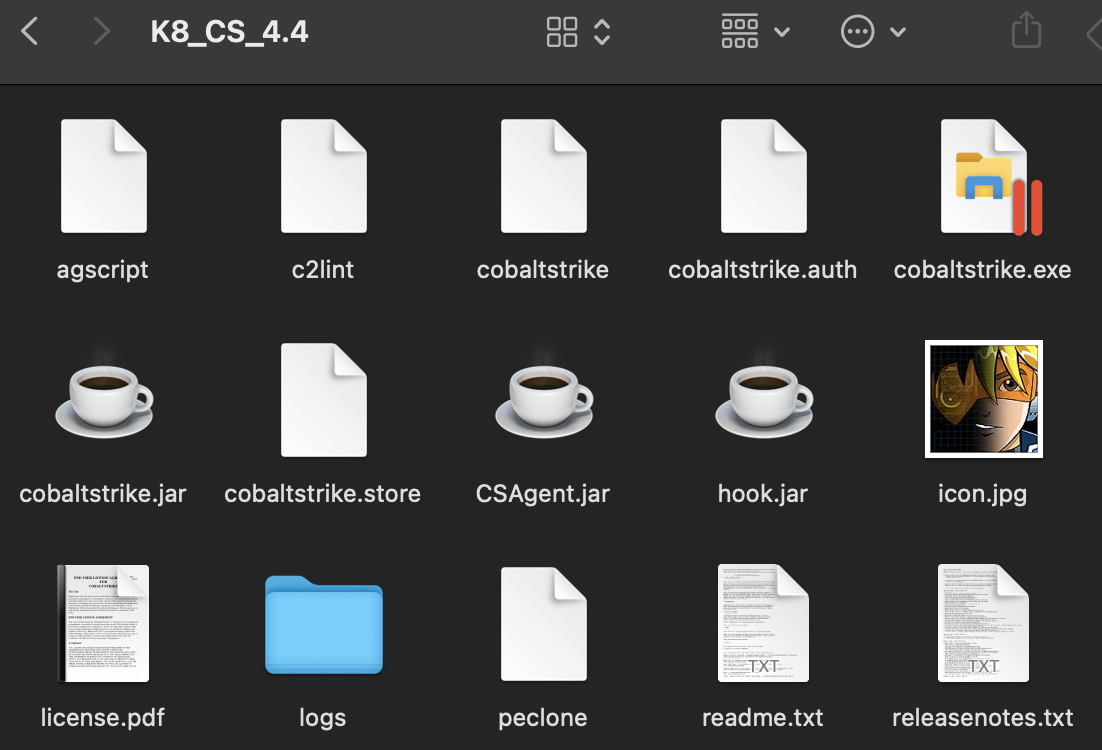This screenshot has height=750, width=1102.
Task: Select the cobaltstrike.store file icon
Action: click(323, 400)
